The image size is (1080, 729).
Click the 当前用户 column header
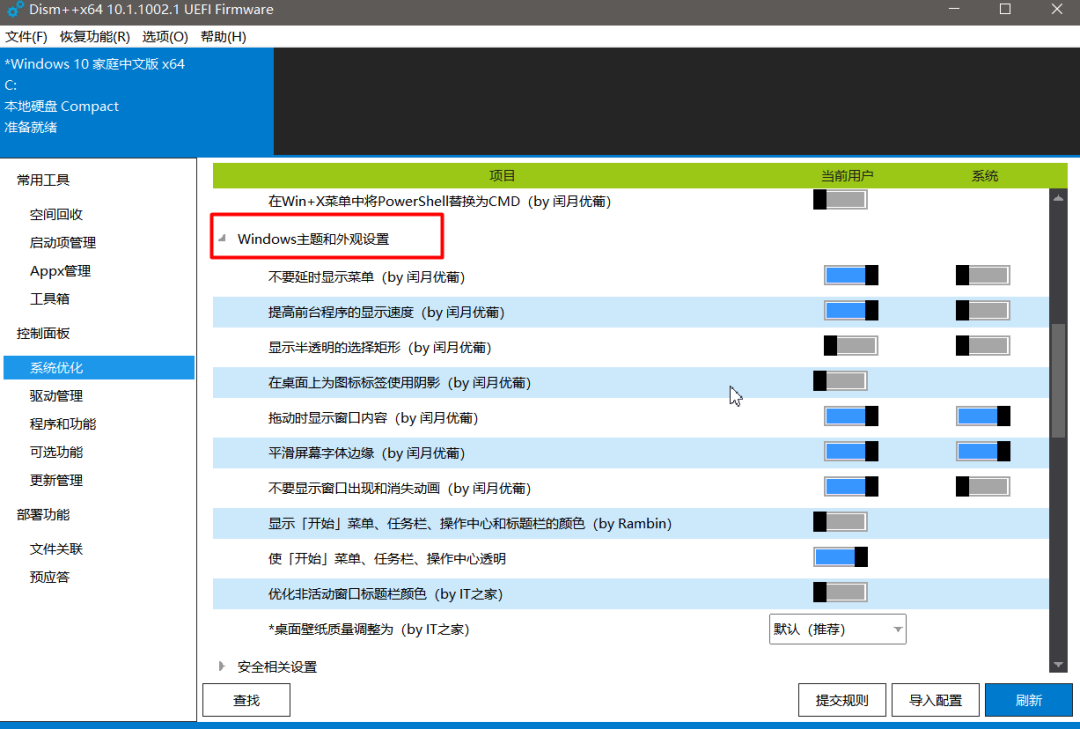847,176
